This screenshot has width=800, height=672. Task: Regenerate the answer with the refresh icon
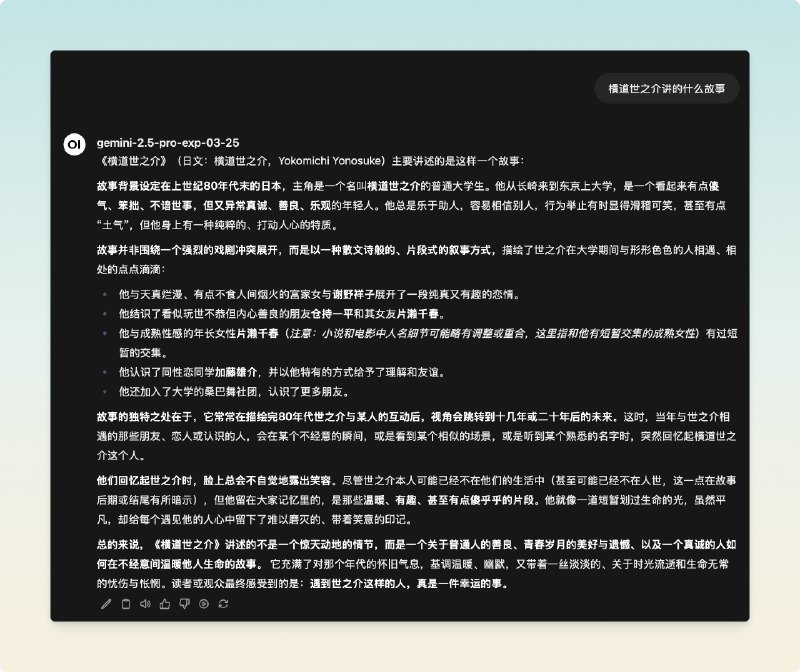point(224,604)
